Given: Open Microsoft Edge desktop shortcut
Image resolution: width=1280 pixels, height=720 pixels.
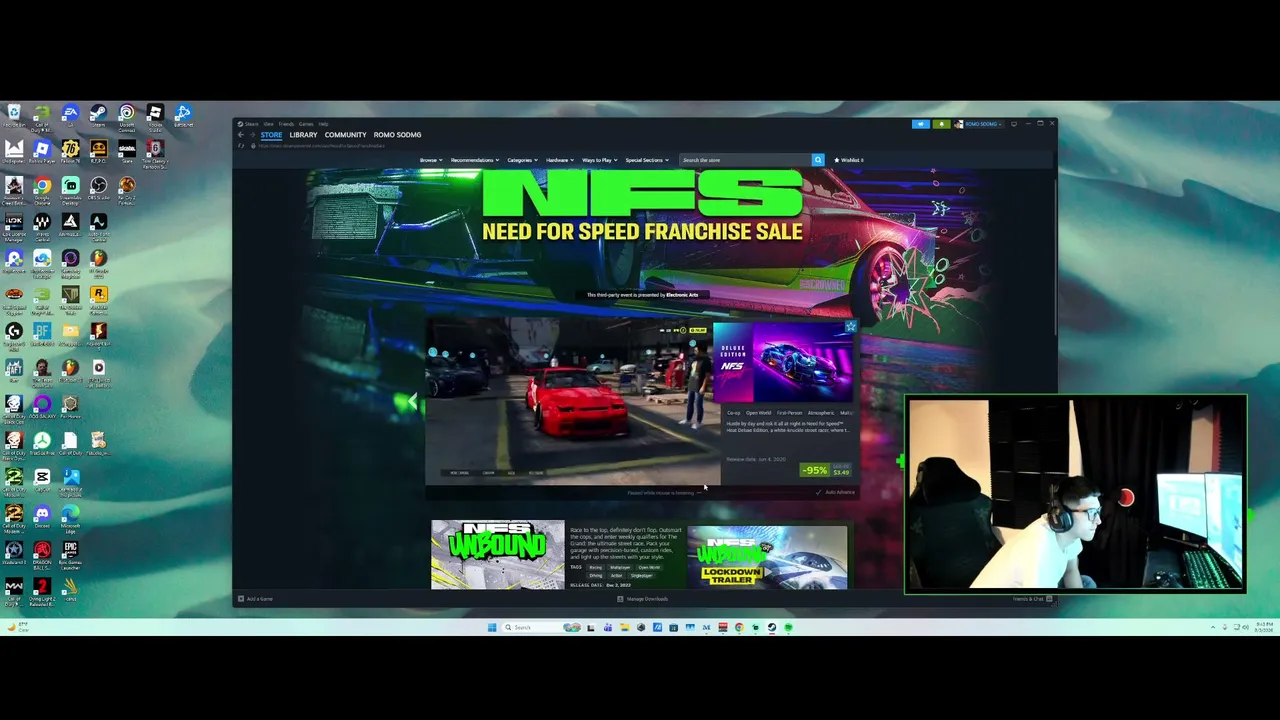Looking at the screenshot, I should (x=70, y=518).
